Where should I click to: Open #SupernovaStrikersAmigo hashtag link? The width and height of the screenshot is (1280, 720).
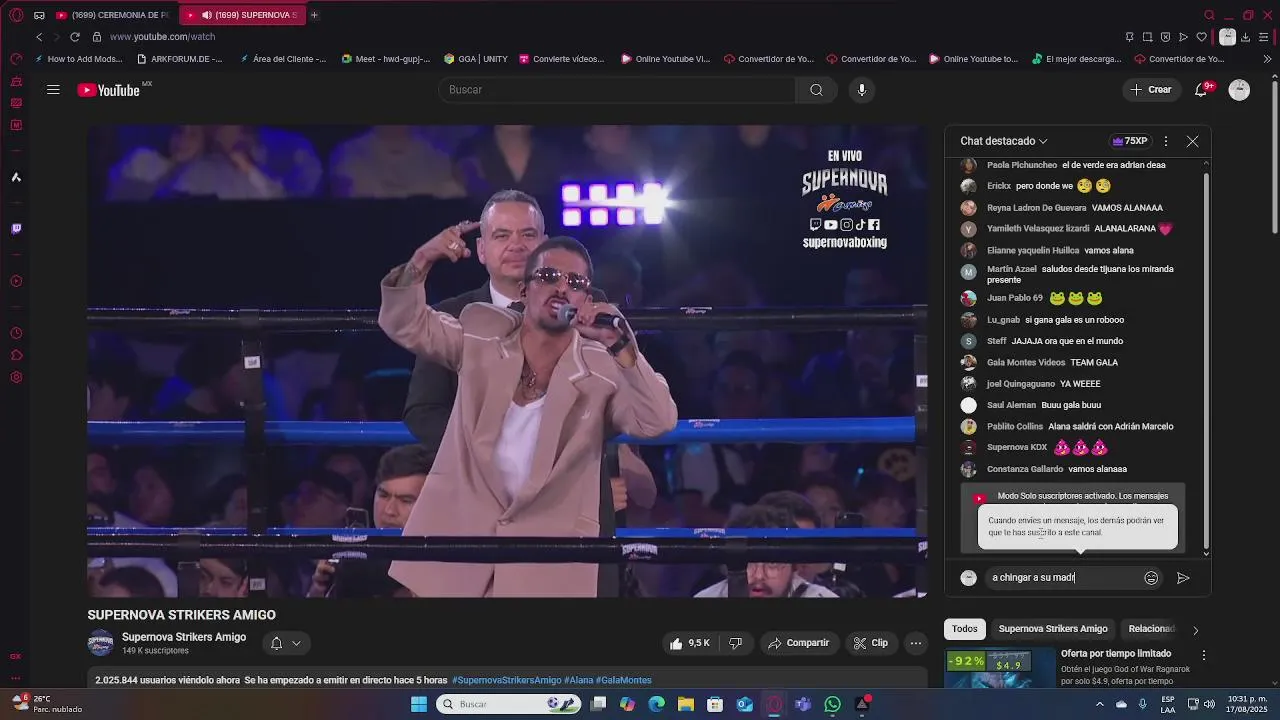point(507,680)
